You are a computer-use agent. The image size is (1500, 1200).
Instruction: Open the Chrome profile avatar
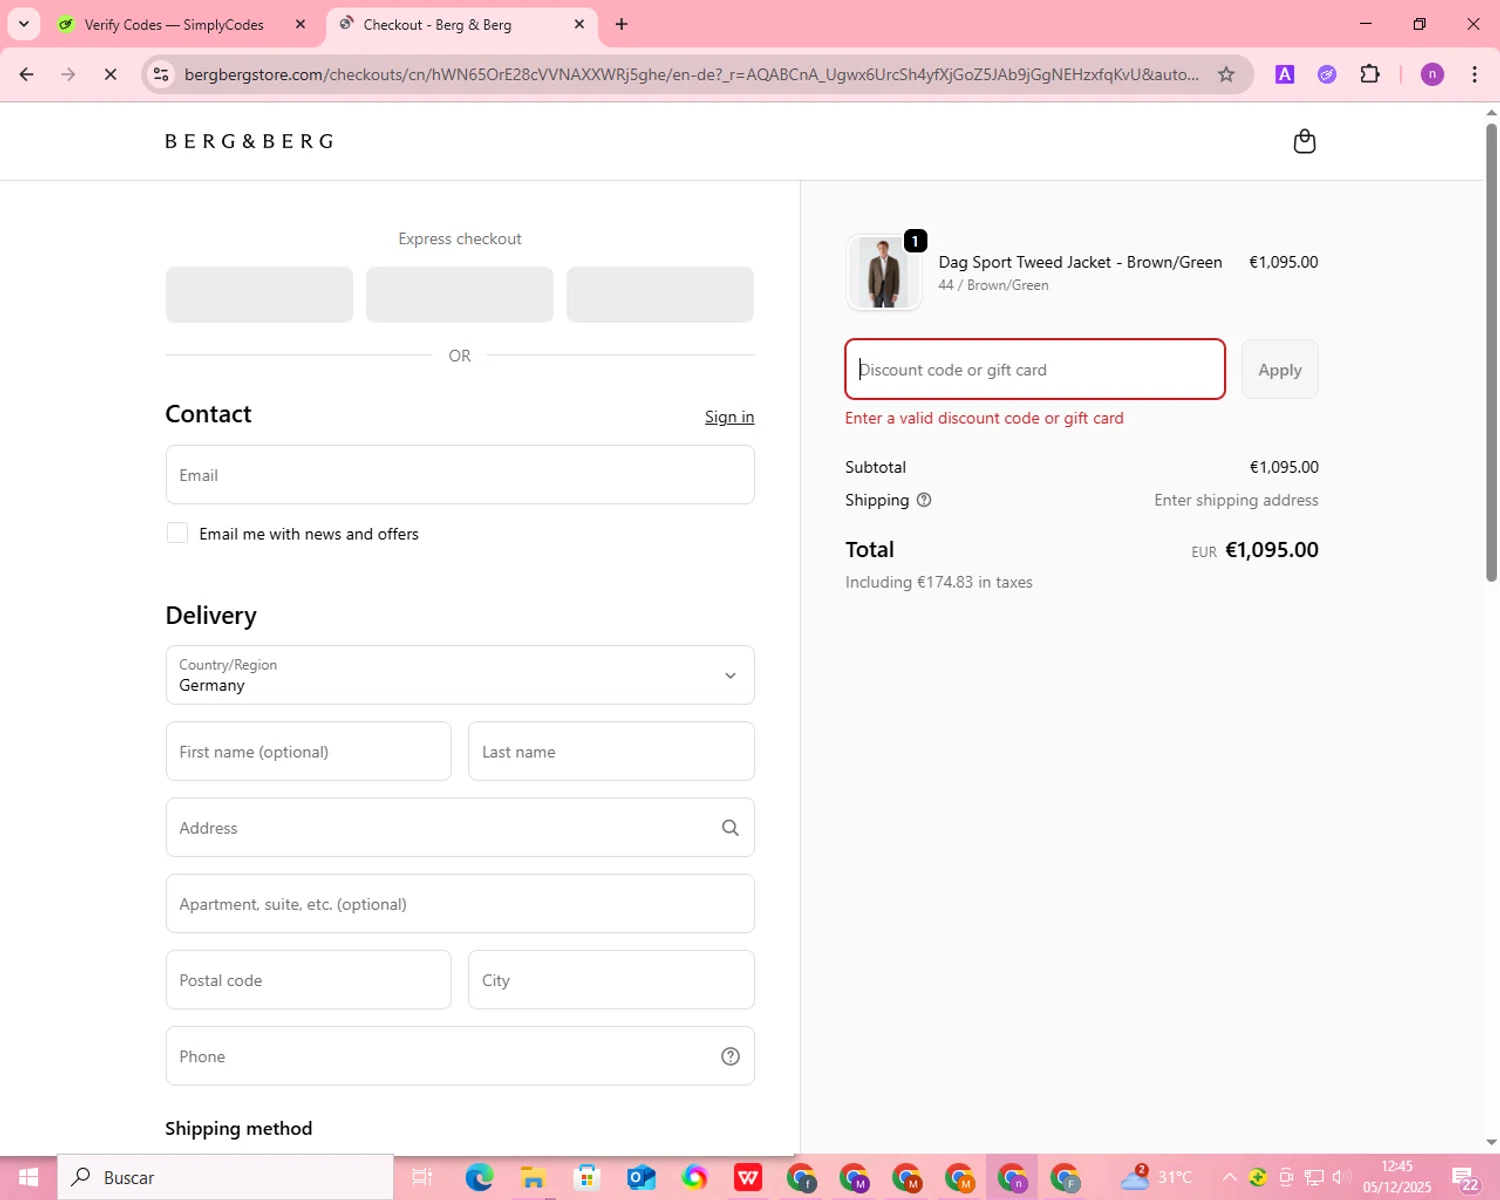1432,74
